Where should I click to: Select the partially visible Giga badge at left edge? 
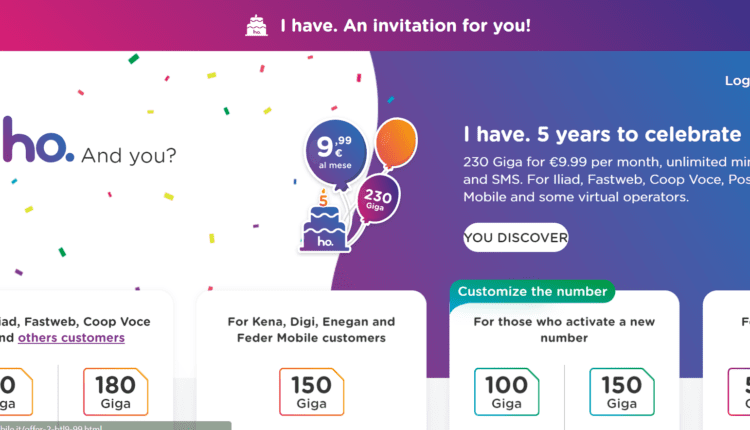(12, 392)
